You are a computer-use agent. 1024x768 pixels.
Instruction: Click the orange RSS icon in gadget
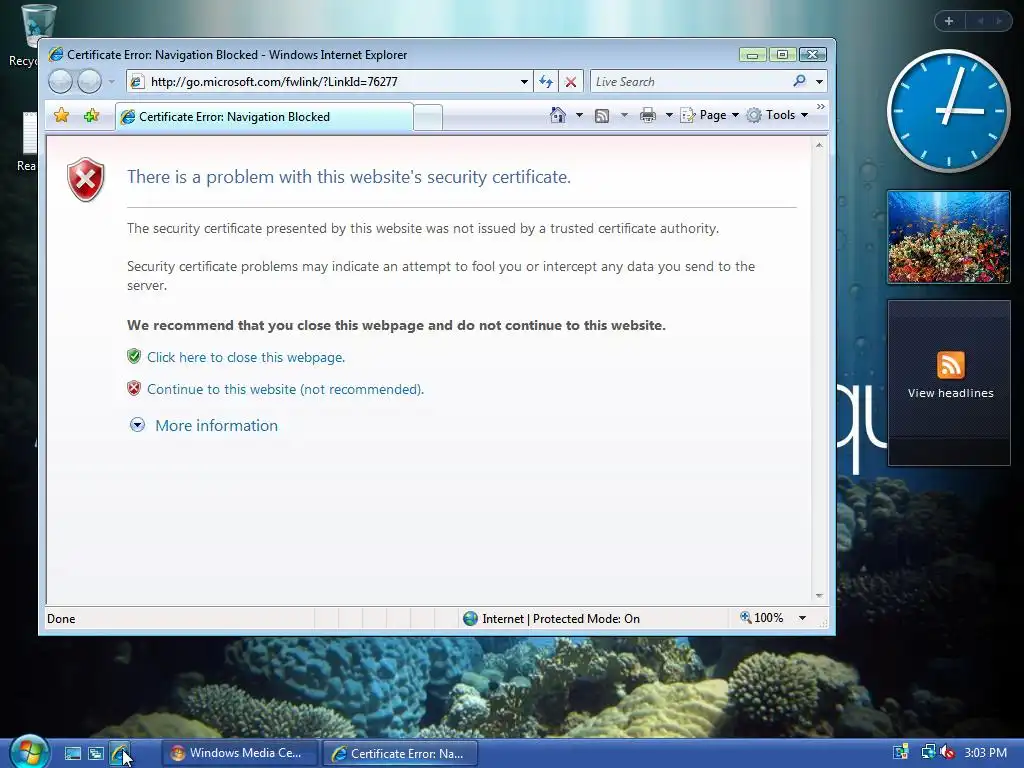click(x=950, y=364)
